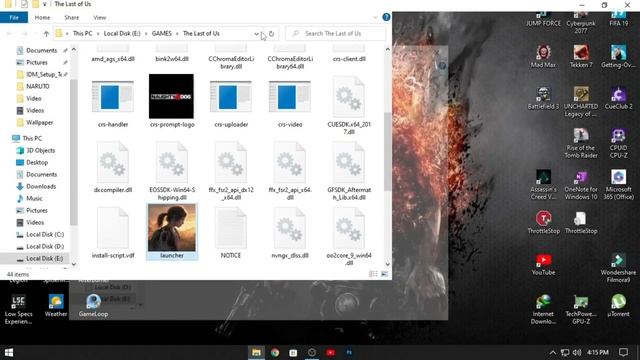Open Rise of the Tomb Raider shortcut
Viewport: 640px width, 360px height.
point(581,143)
